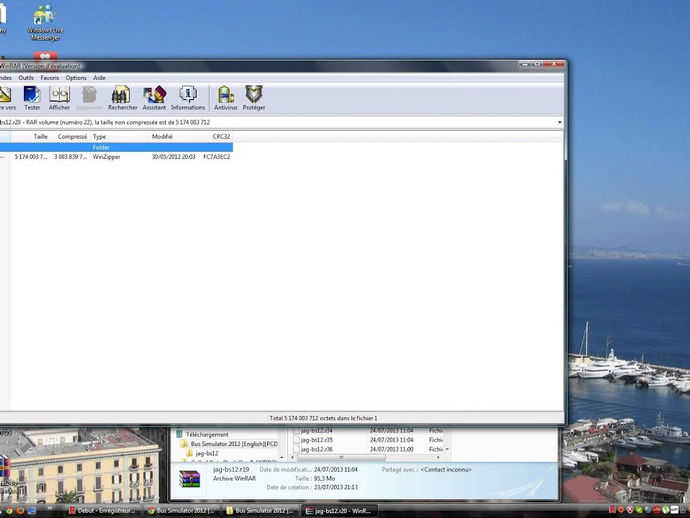Click the Firefox icon in quick launch
Screen dimensions: 690x518
tap(20, 511)
